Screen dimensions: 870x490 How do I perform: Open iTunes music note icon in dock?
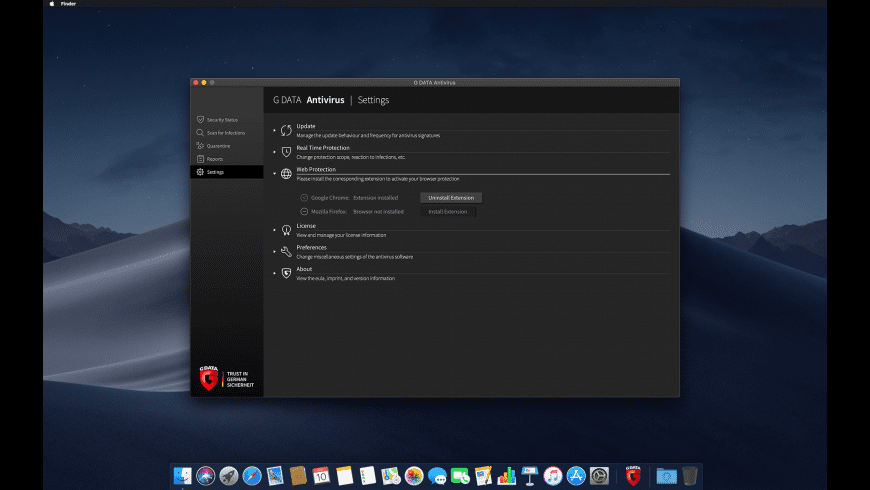tap(553, 476)
